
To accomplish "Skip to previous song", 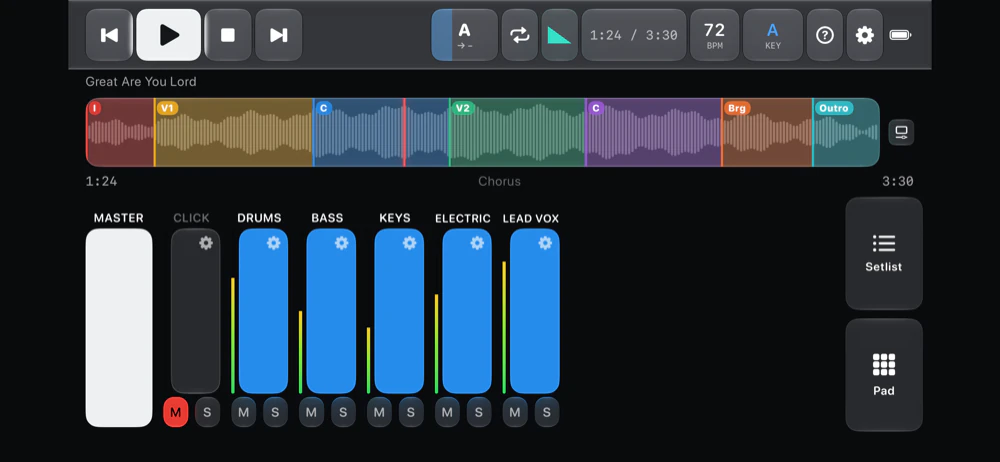I will click(109, 35).
